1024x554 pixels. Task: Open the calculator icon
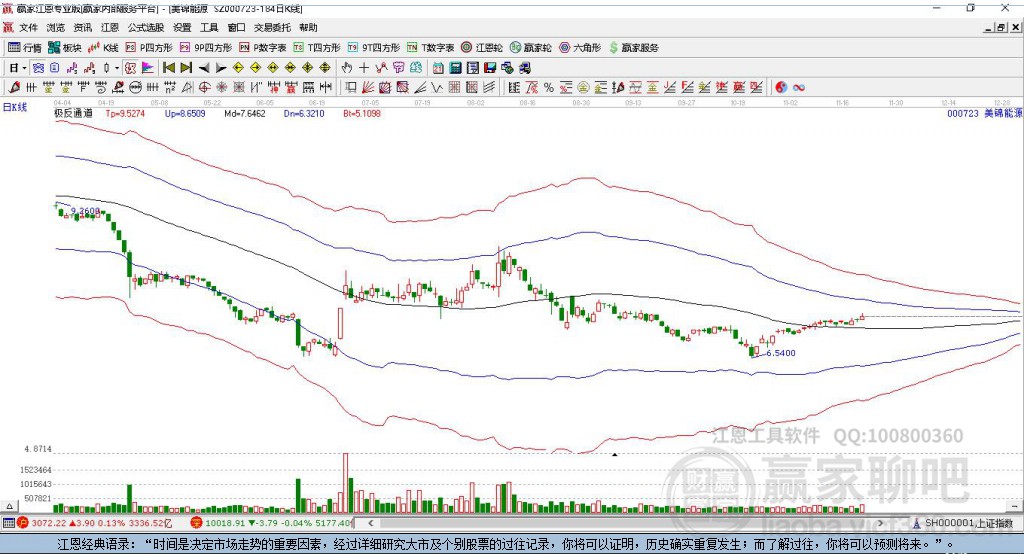[456, 68]
